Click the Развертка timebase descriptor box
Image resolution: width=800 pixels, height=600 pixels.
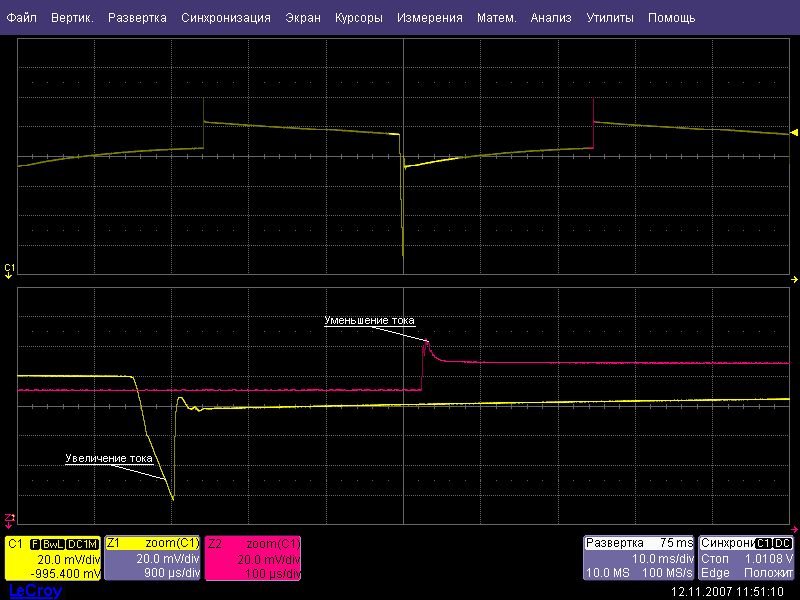point(639,558)
